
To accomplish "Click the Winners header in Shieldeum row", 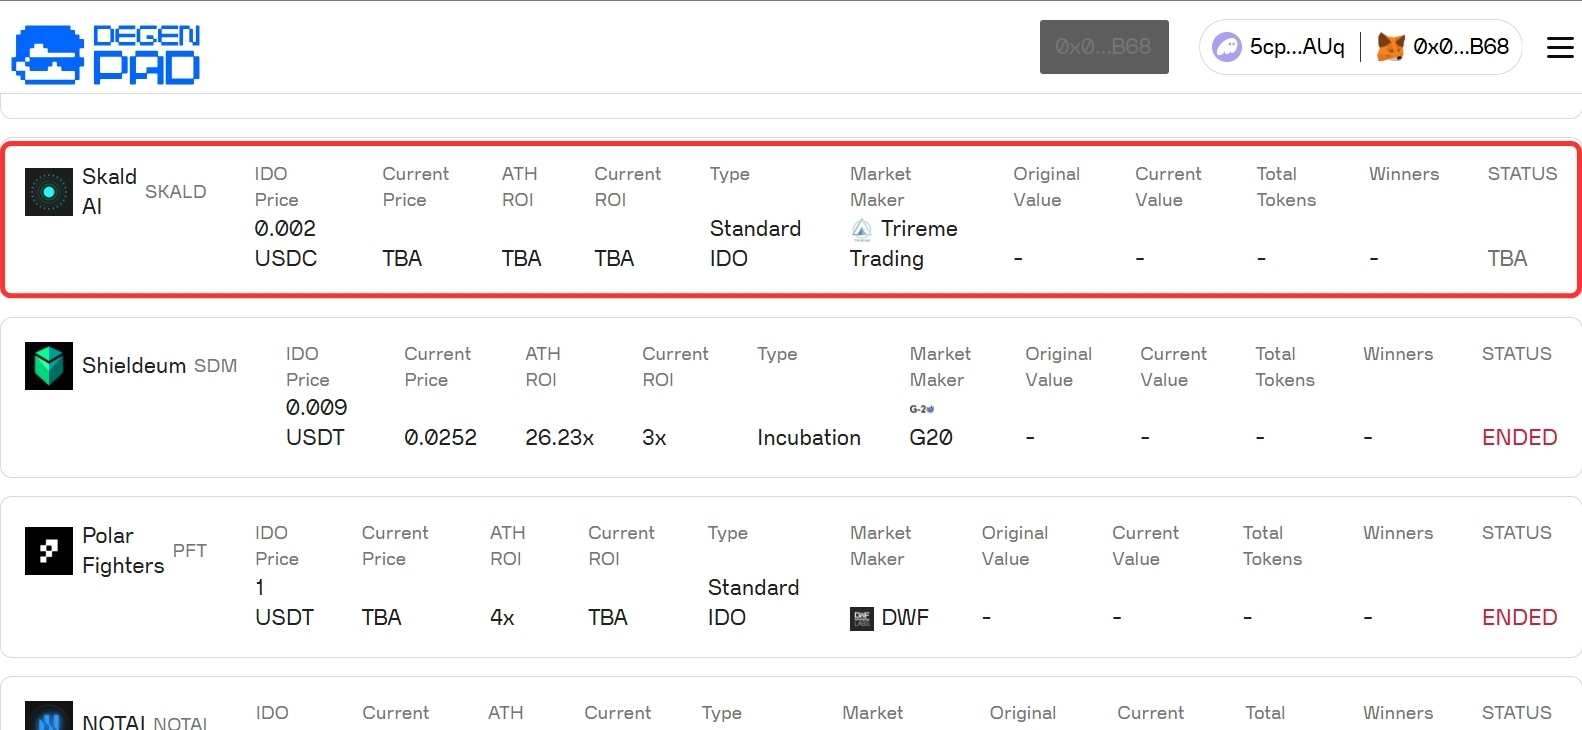I will click(1398, 354).
